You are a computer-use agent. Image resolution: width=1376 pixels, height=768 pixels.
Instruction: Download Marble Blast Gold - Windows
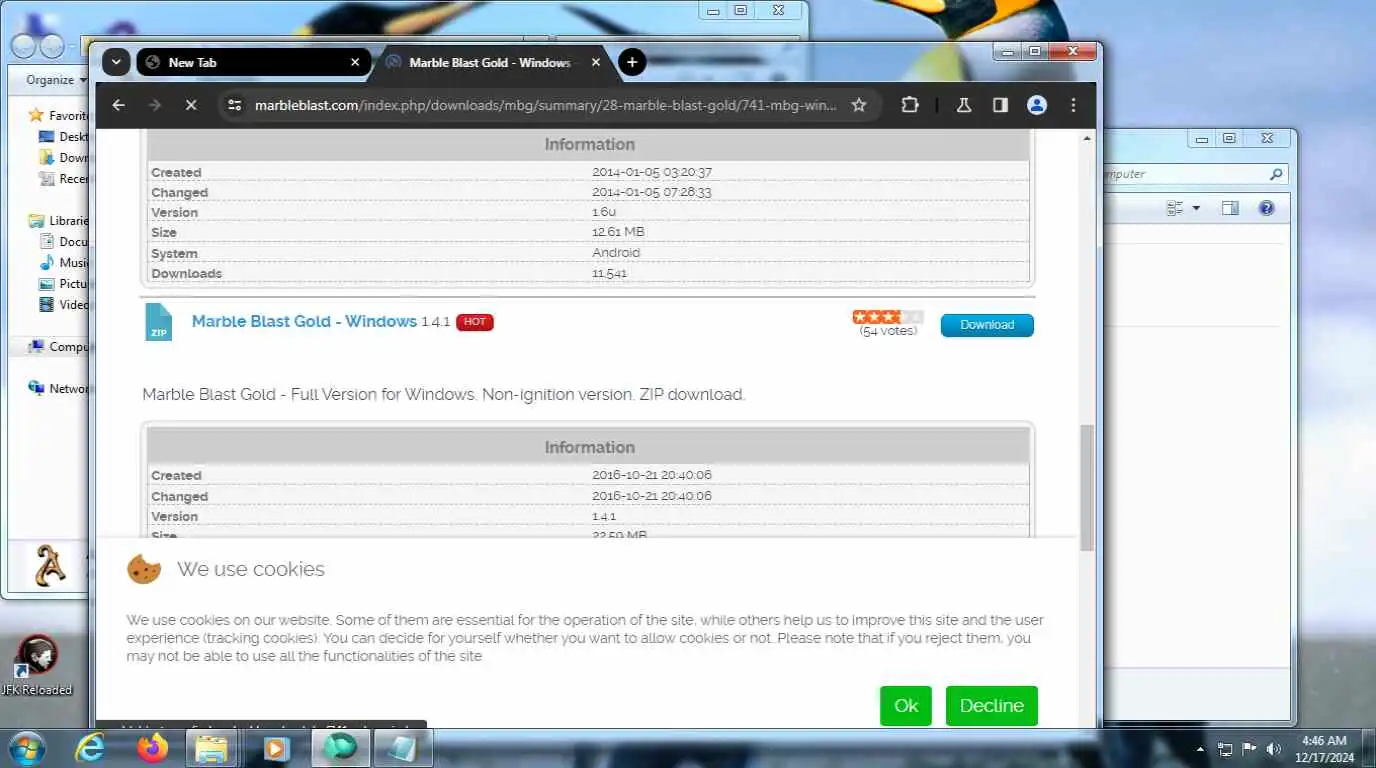[987, 325]
